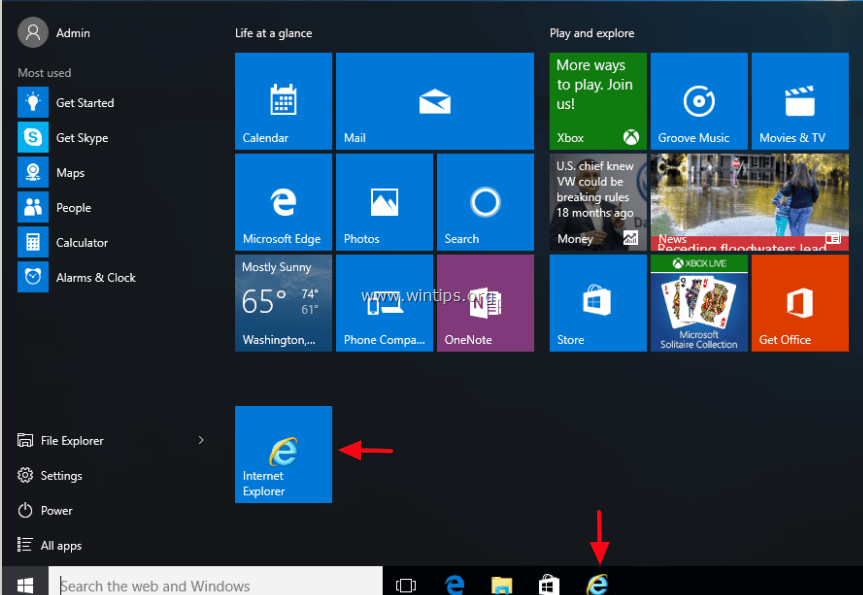Launch Internet Explorer from taskbar
This screenshot has height=595, width=863.
pyautogui.click(x=597, y=584)
